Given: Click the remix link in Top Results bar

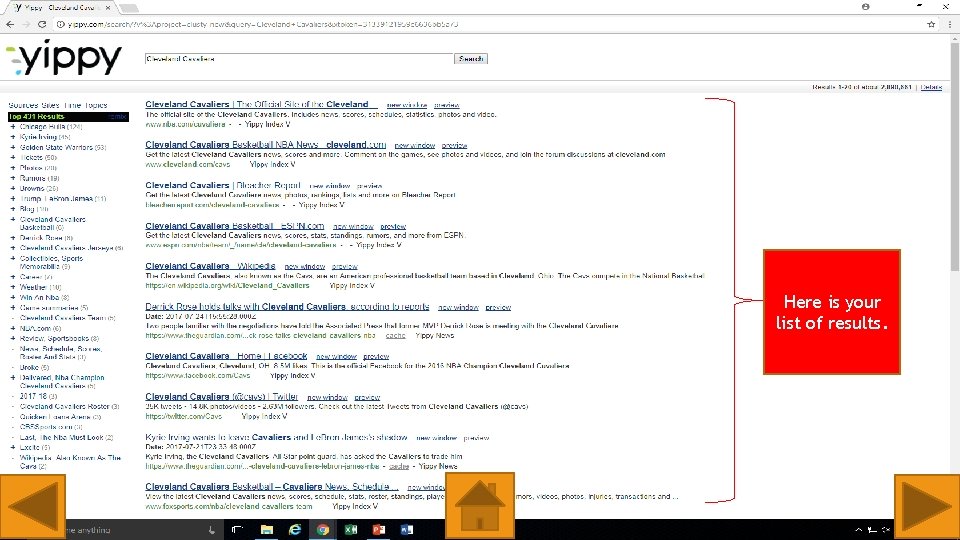Looking at the screenshot, I should pyautogui.click(x=117, y=116).
